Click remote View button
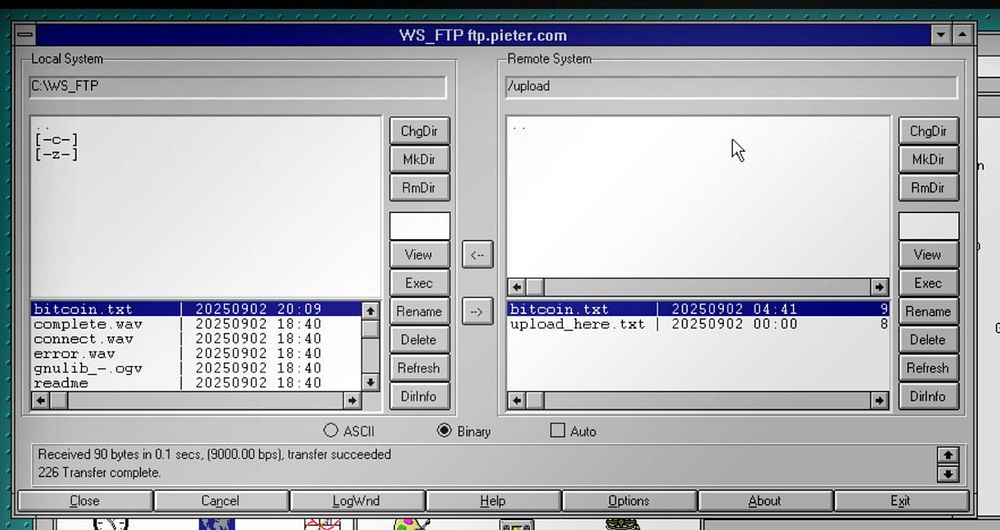The image size is (1000, 530). [x=928, y=254]
